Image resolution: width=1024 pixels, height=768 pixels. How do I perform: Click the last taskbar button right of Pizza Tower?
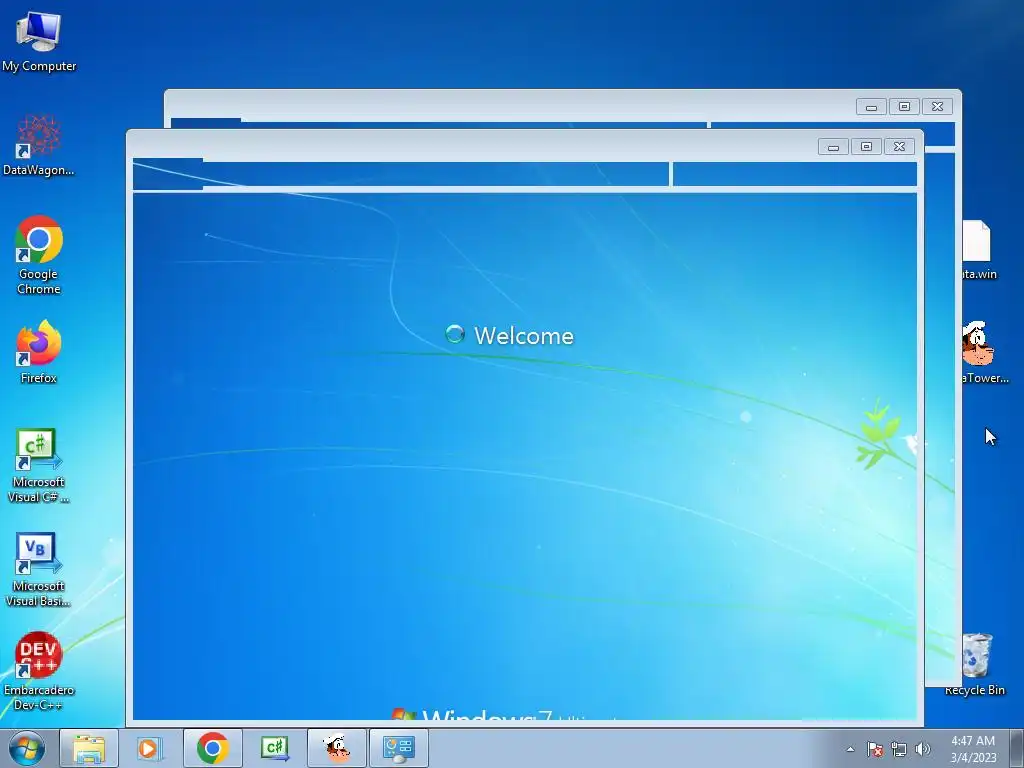pos(399,748)
